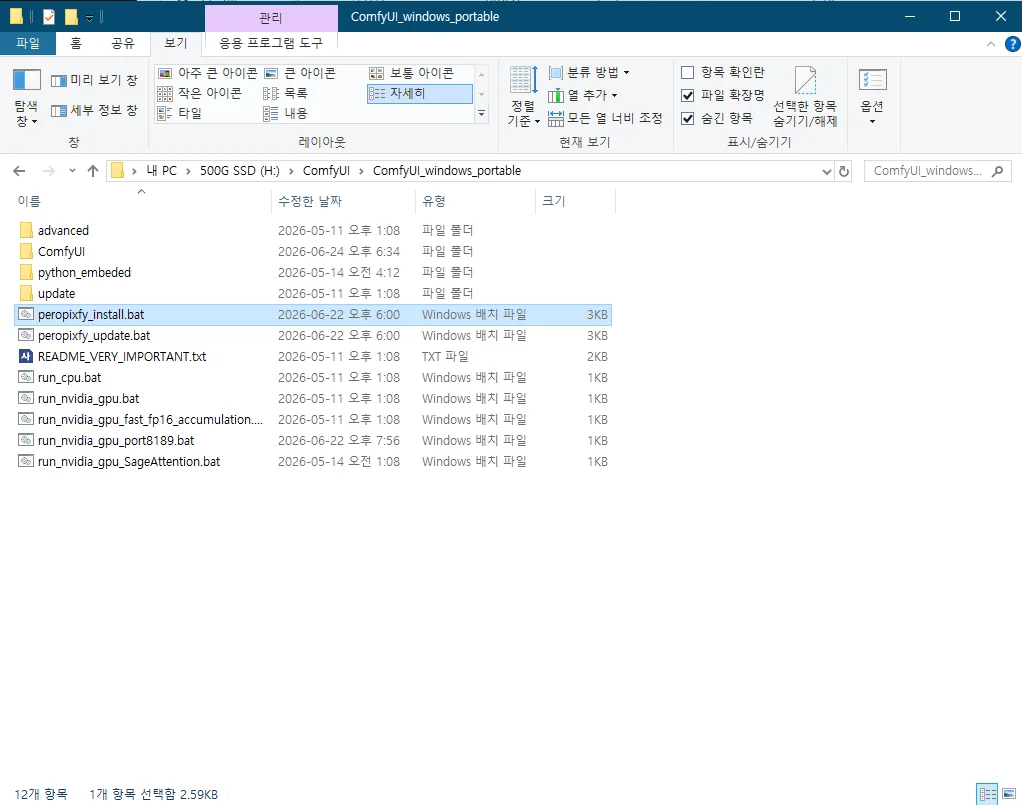
Task: Click the new folder icon in title bar
Action: [x=71, y=16]
